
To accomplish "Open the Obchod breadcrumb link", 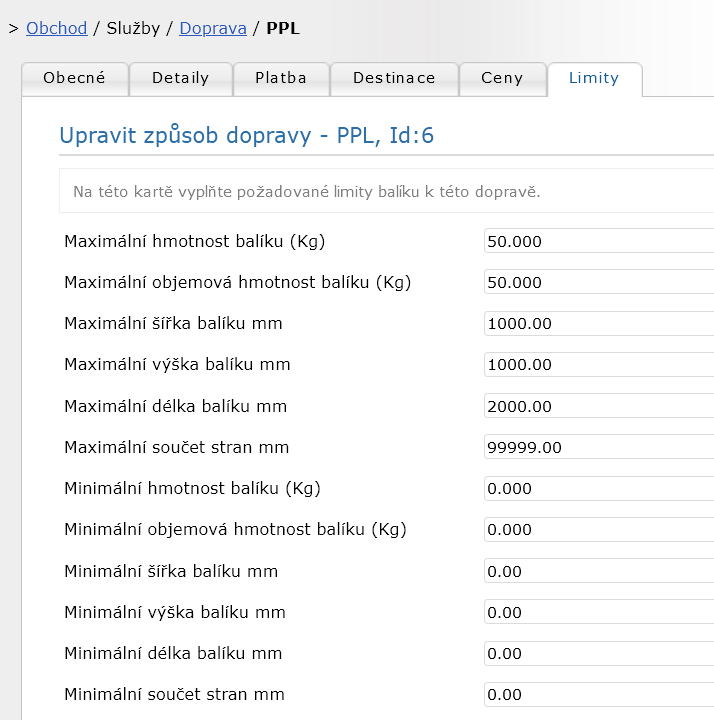I will click(x=56, y=28).
